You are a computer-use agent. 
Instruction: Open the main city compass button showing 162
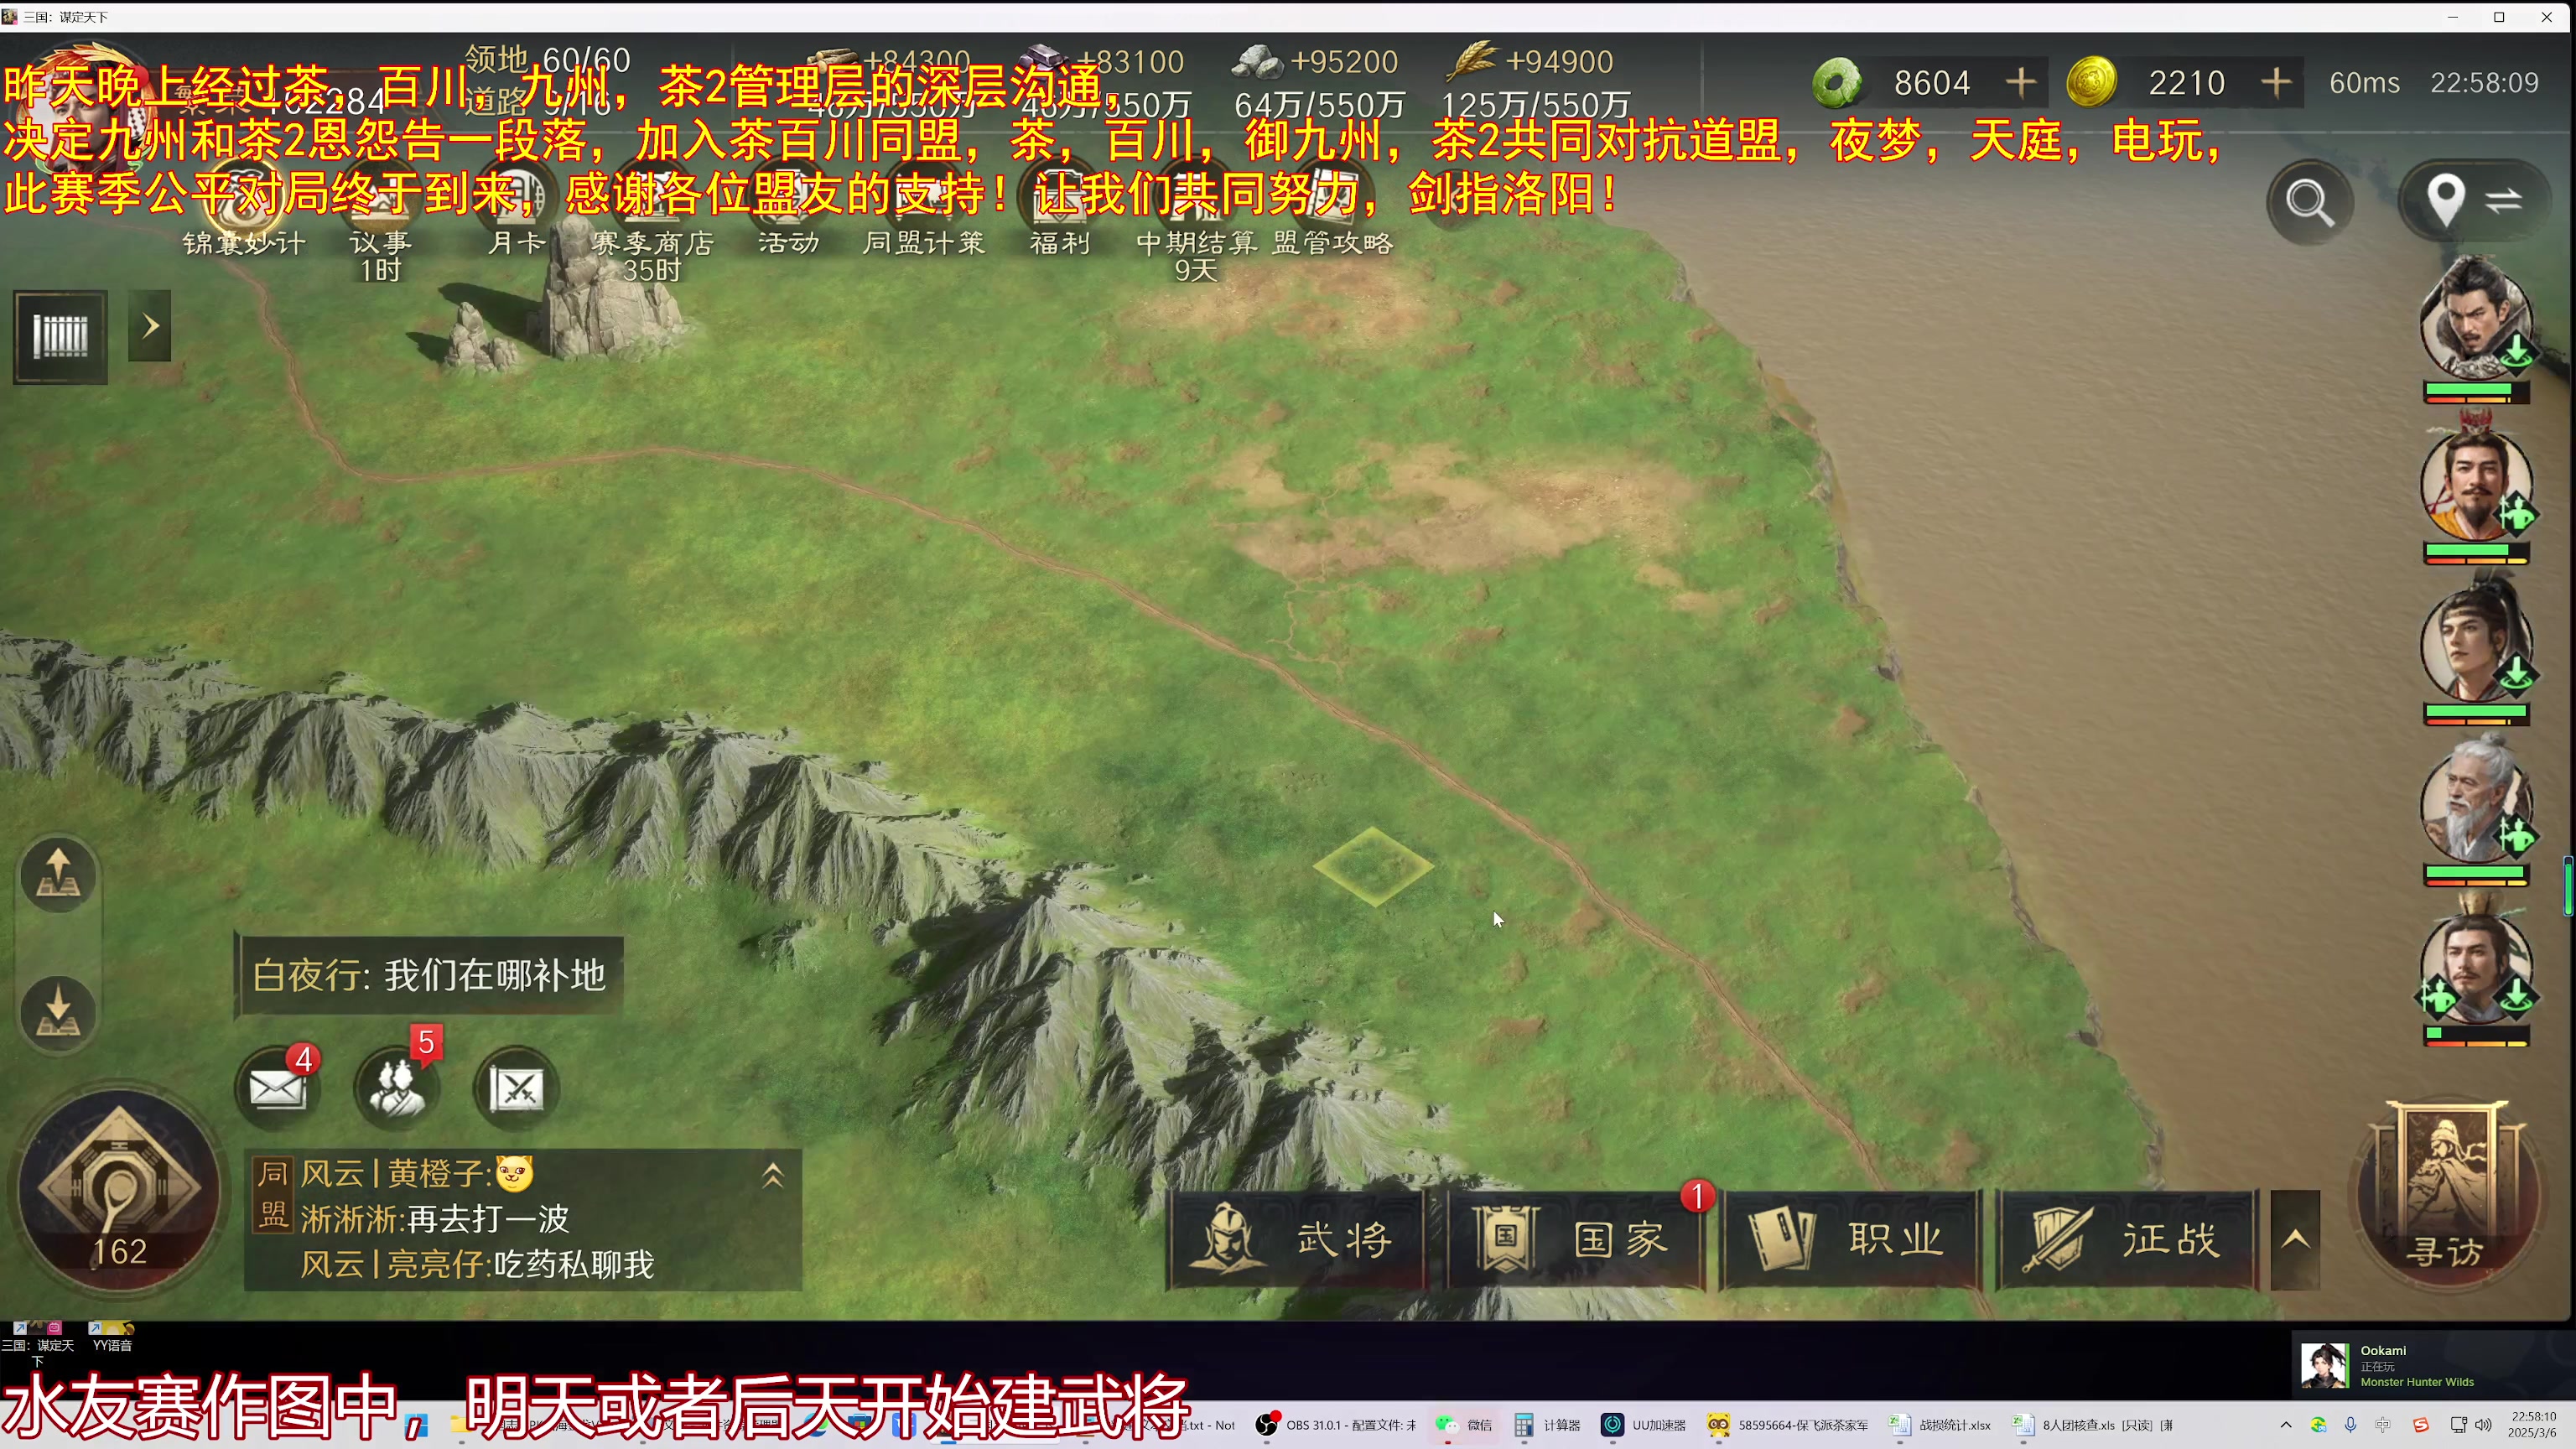point(119,1191)
